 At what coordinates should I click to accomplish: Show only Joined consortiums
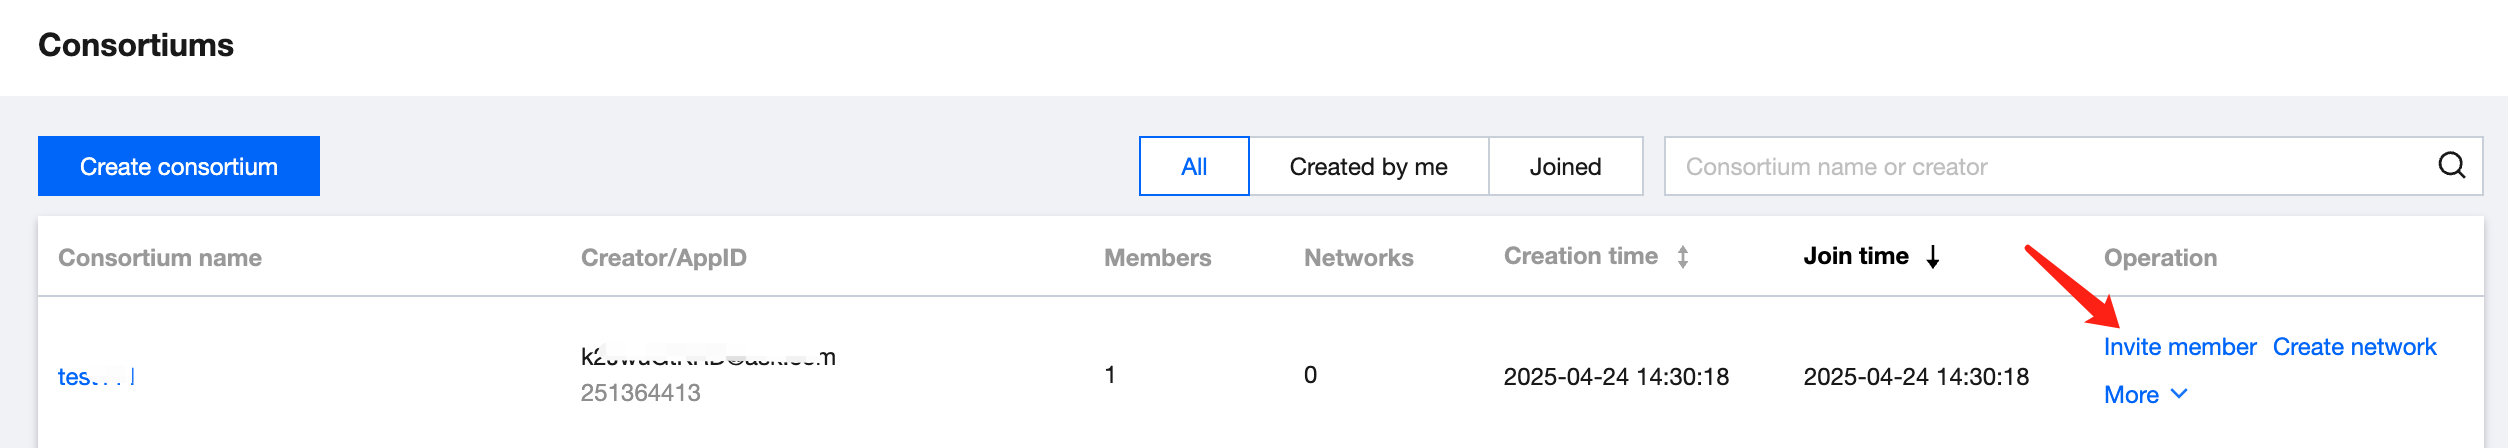1565,166
